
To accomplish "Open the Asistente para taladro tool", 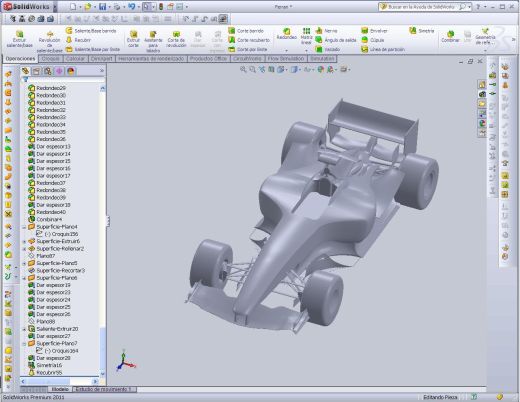I will pos(153,41).
